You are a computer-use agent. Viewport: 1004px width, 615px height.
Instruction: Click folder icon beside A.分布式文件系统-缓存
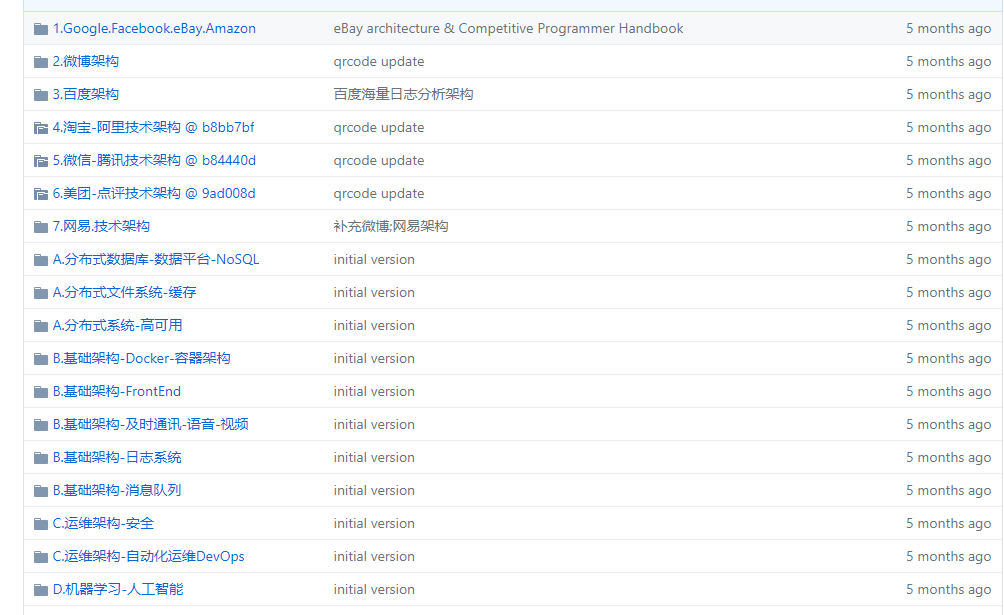click(41, 293)
